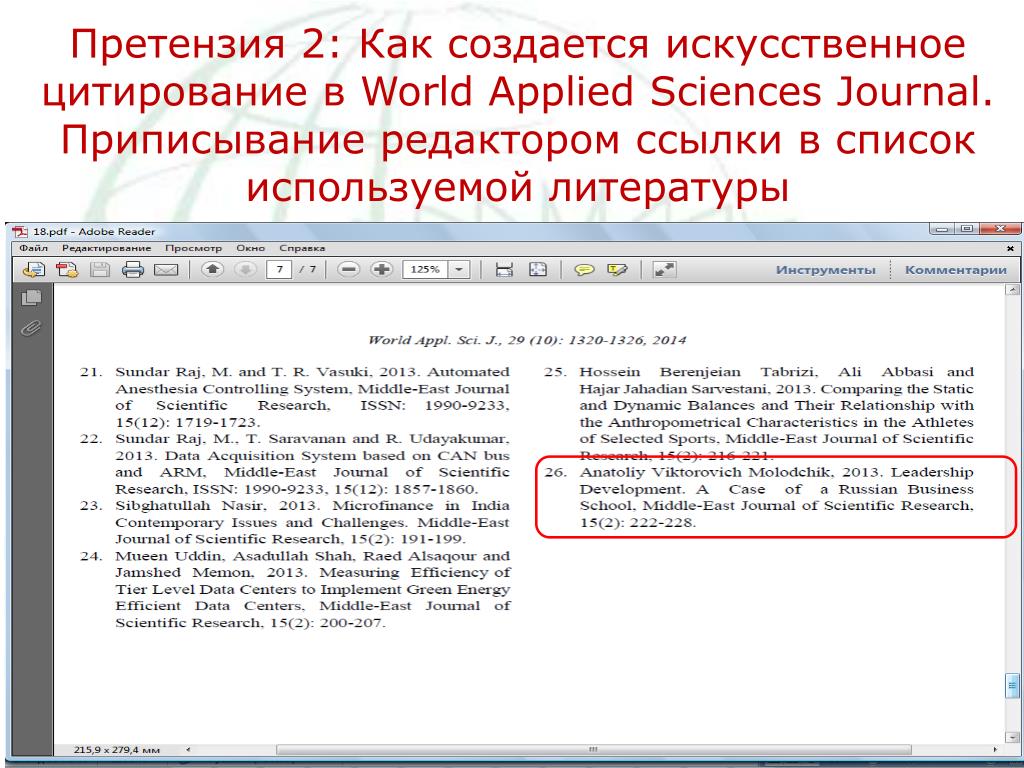Open the Page Thumbnails side panel
The height and width of the screenshot is (768, 1024).
tap(31, 298)
